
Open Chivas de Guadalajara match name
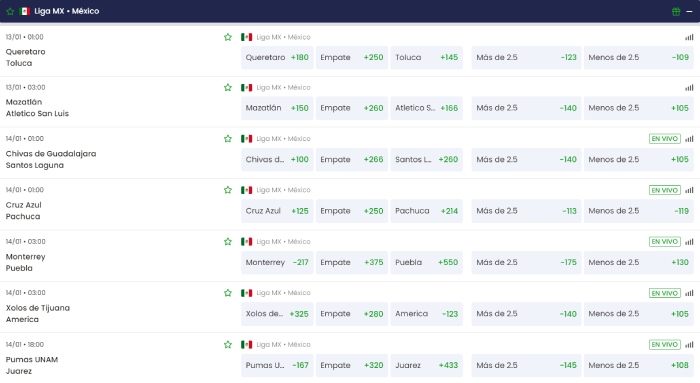pos(51,154)
